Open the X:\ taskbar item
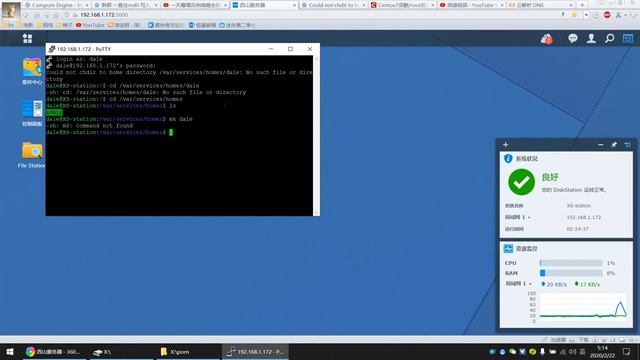The height and width of the screenshot is (360, 640). tap(121, 351)
